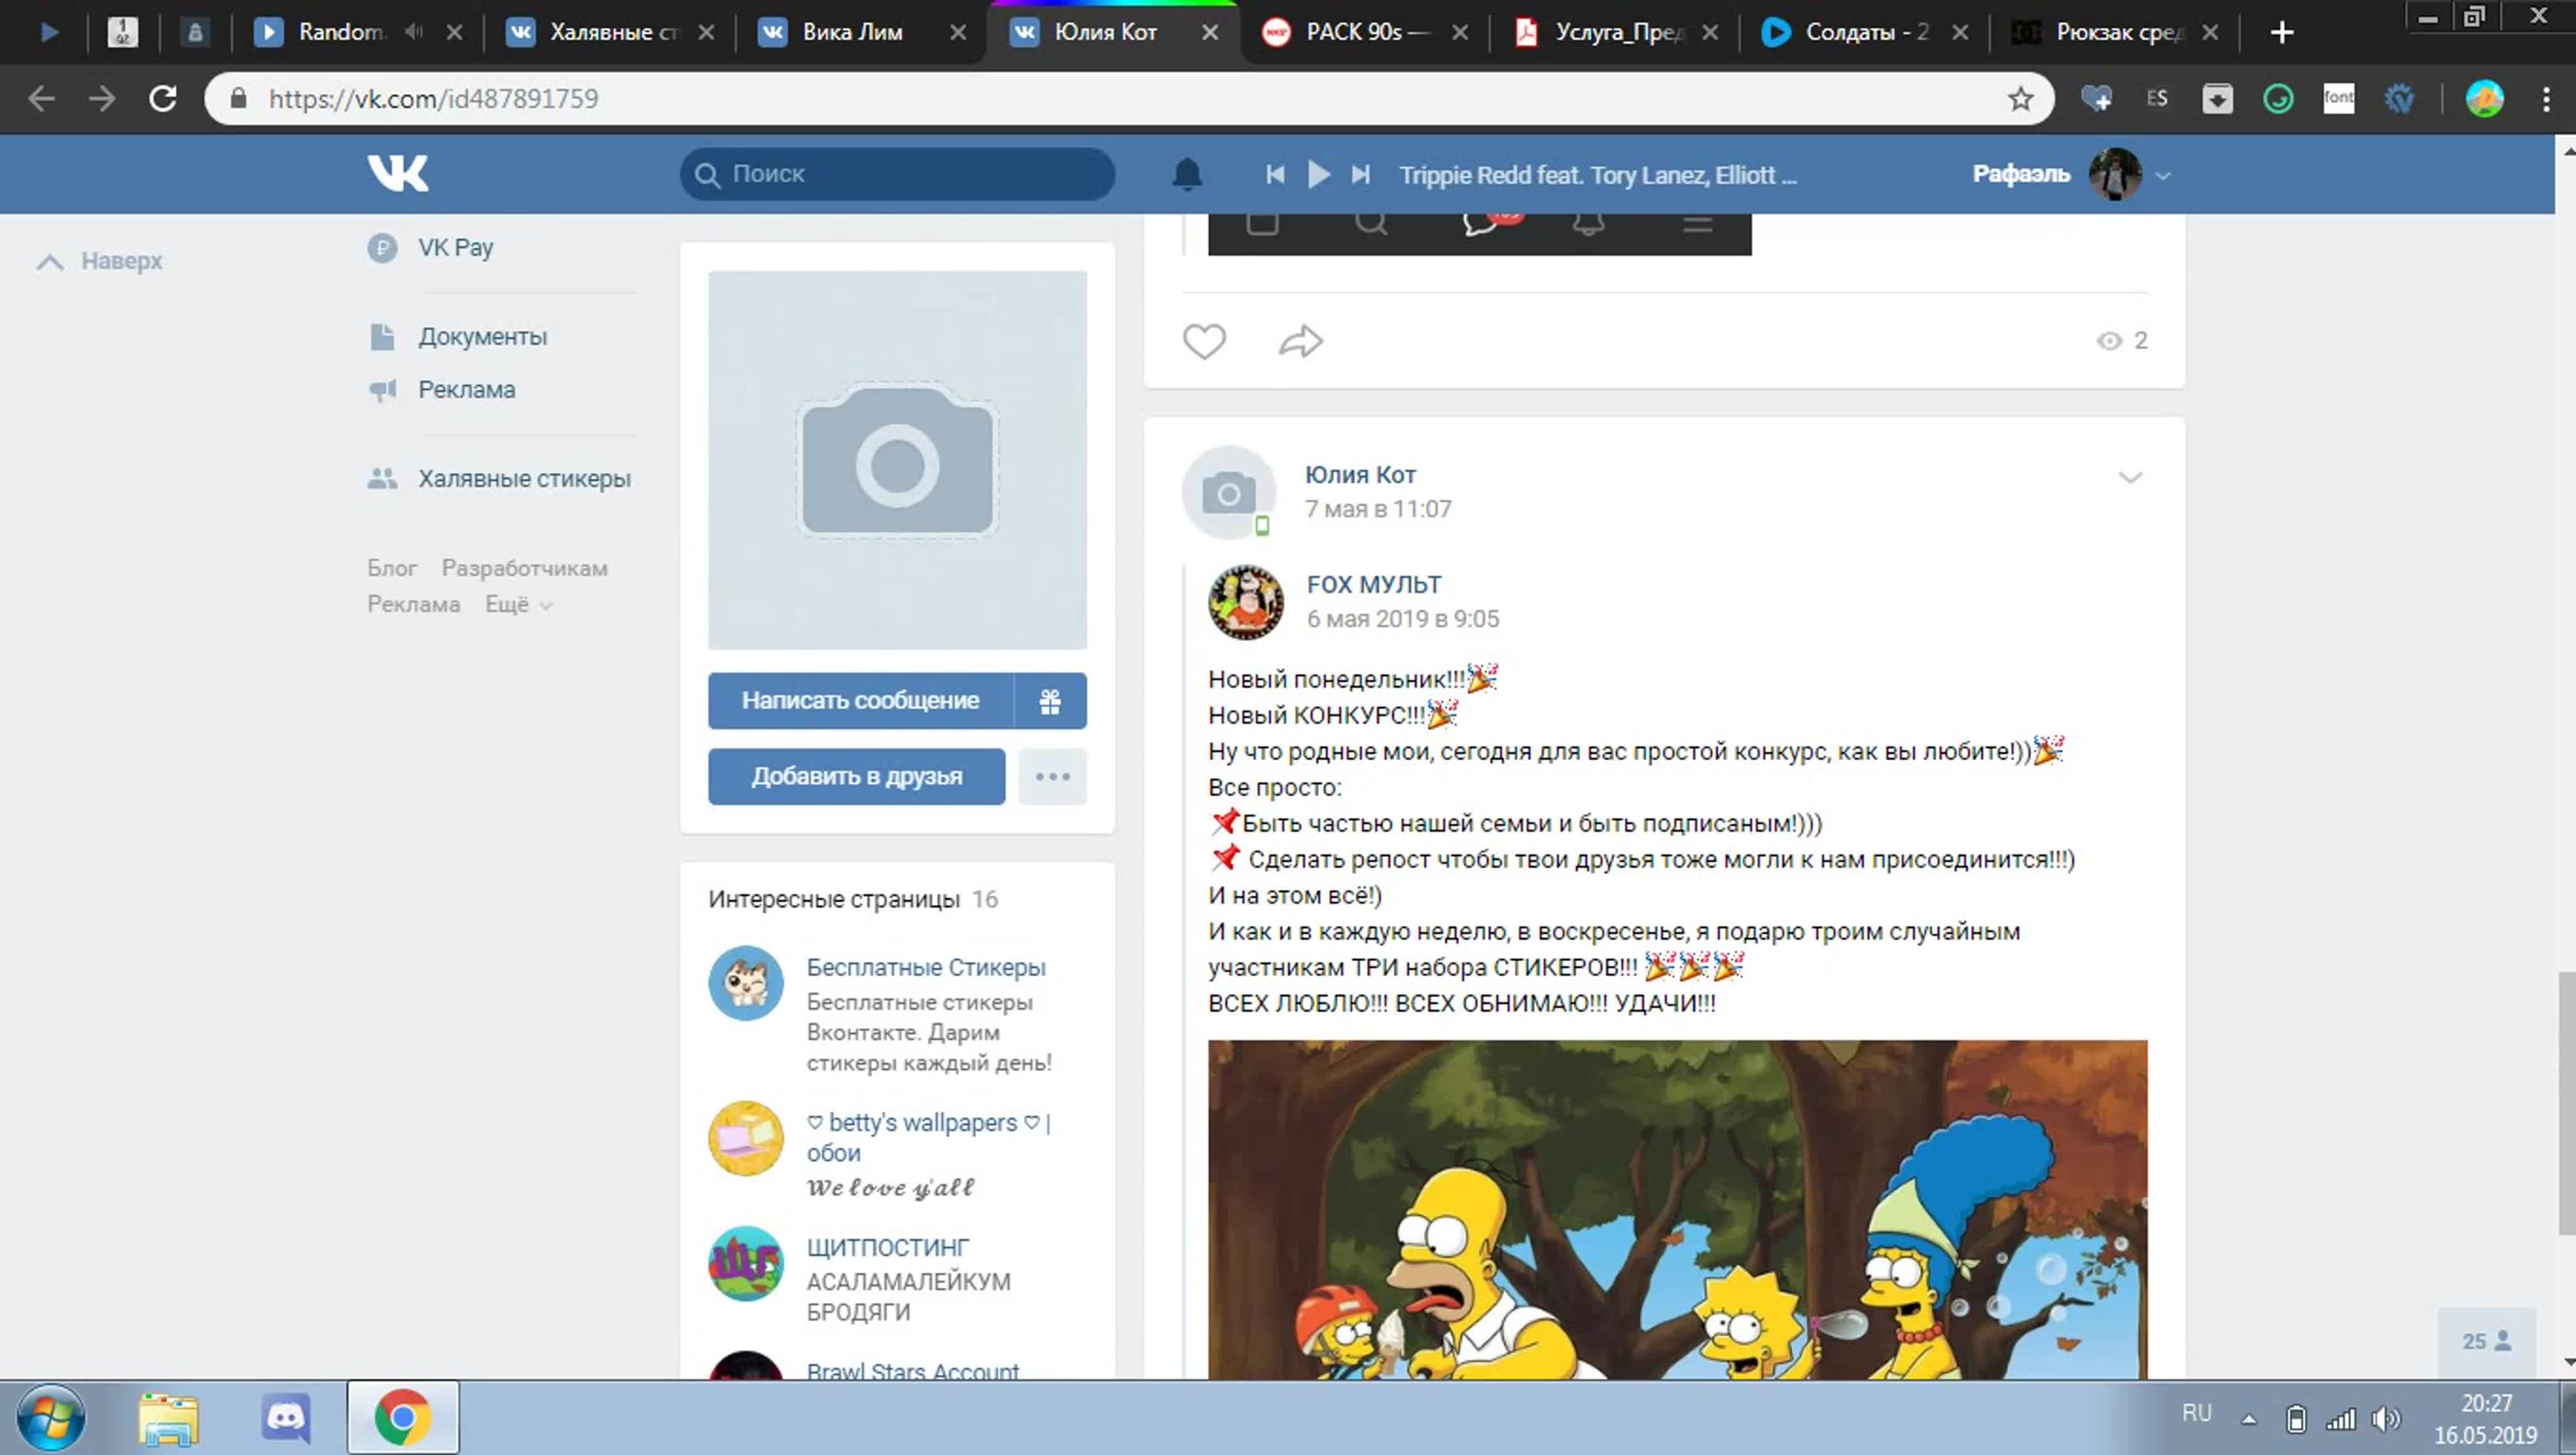Go back in browser history
The image size is (2576, 1455).
point(41,98)
